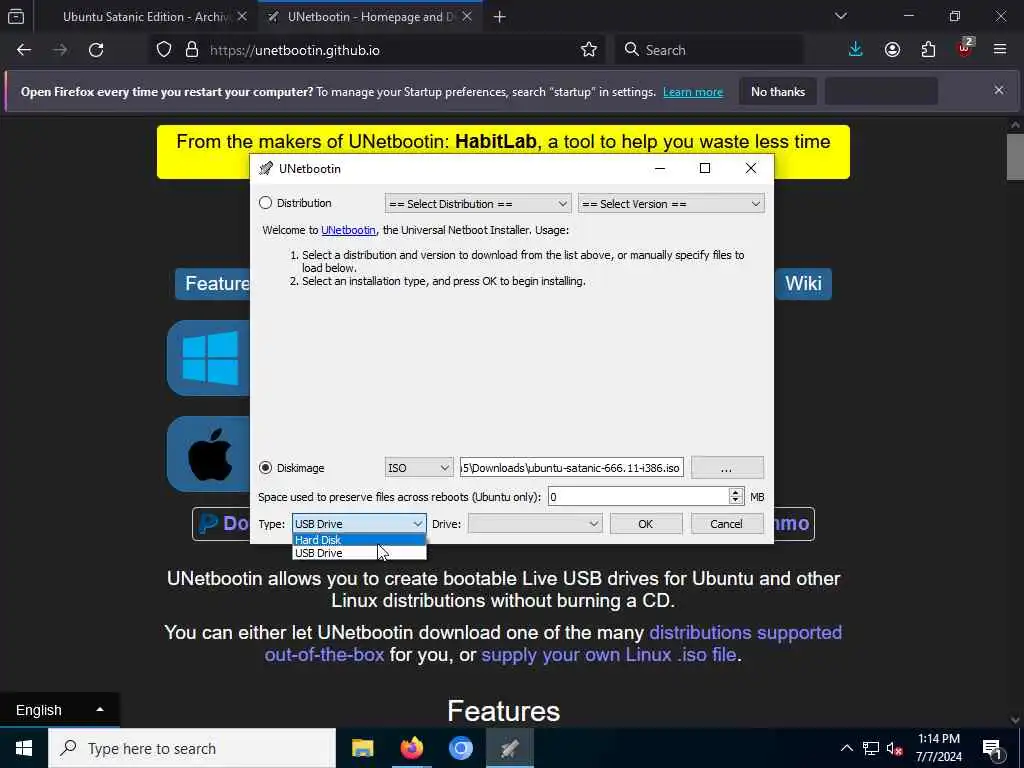This screenshot has width=1024, height=768.
Task: Click the address bar URL
Action: [x=295, y=50]
